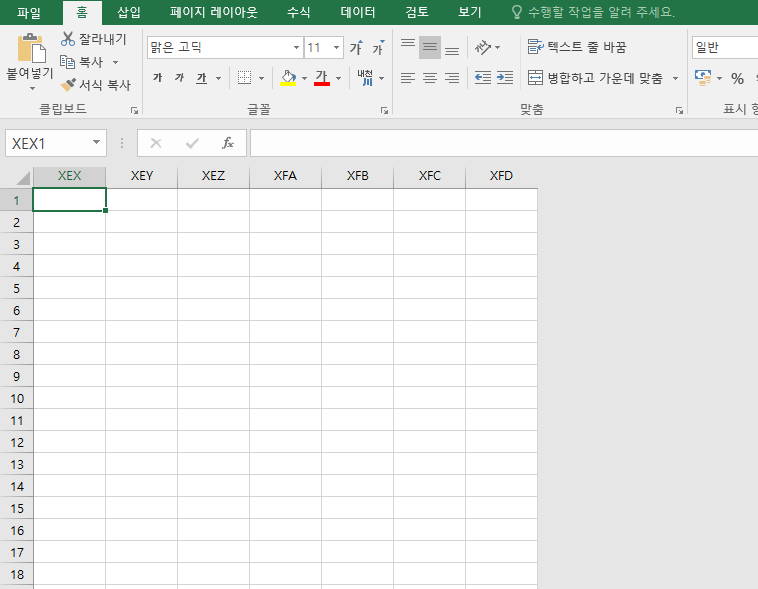Open the View (보기) tab
Viewport: 758px width, 589px height.
pyautogui.click(x=470, y=12)
